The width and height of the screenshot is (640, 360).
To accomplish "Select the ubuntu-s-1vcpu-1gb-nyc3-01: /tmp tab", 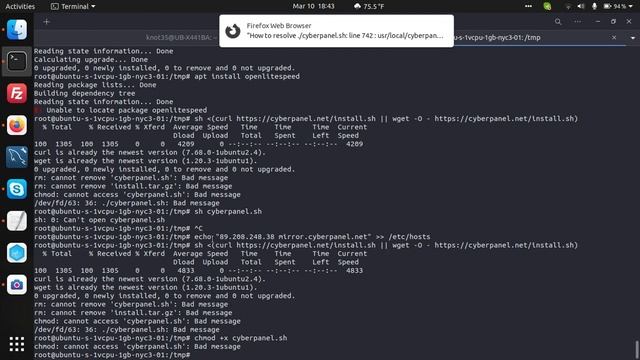I will point(497,38).
